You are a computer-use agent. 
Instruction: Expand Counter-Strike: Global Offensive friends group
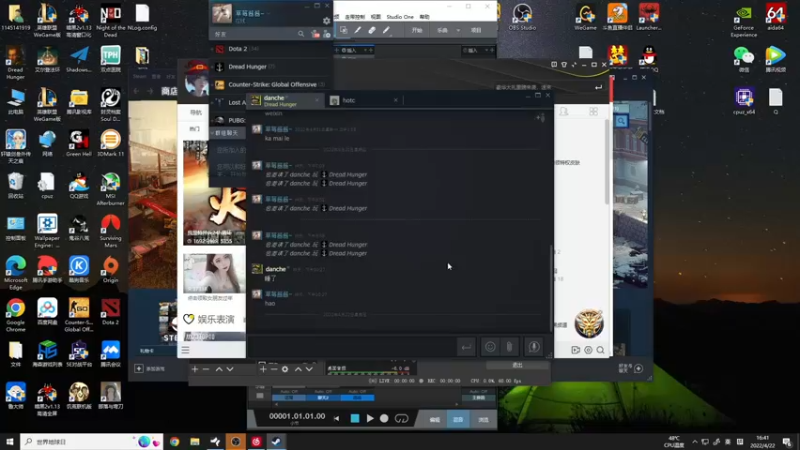pyautogui.click(x=212, y=85)
